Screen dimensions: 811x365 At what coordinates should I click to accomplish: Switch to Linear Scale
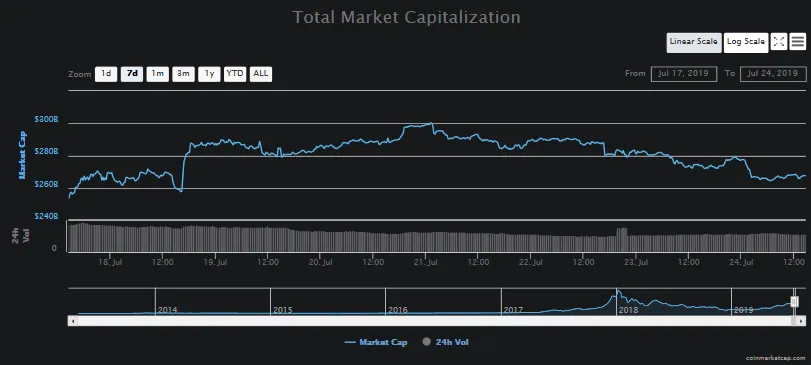694,42
